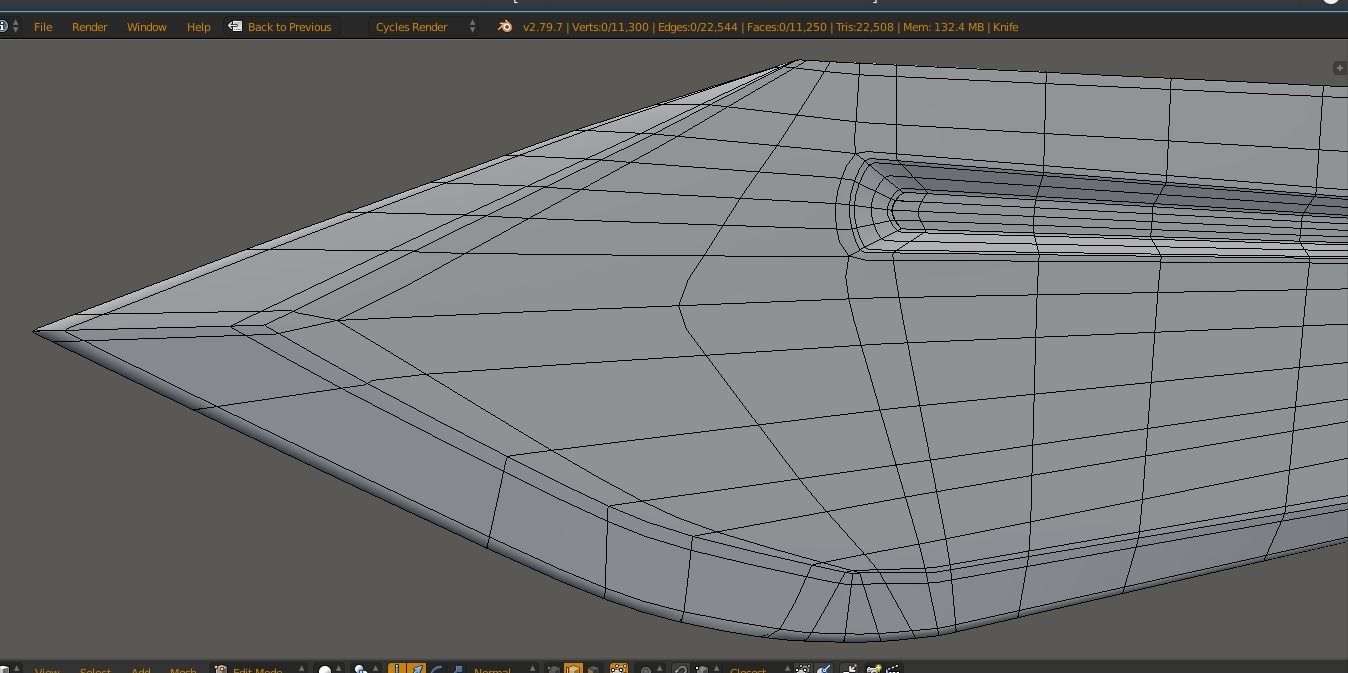
Task: Expand the properties panel with plus icon
Action: tap(1340, 68)
